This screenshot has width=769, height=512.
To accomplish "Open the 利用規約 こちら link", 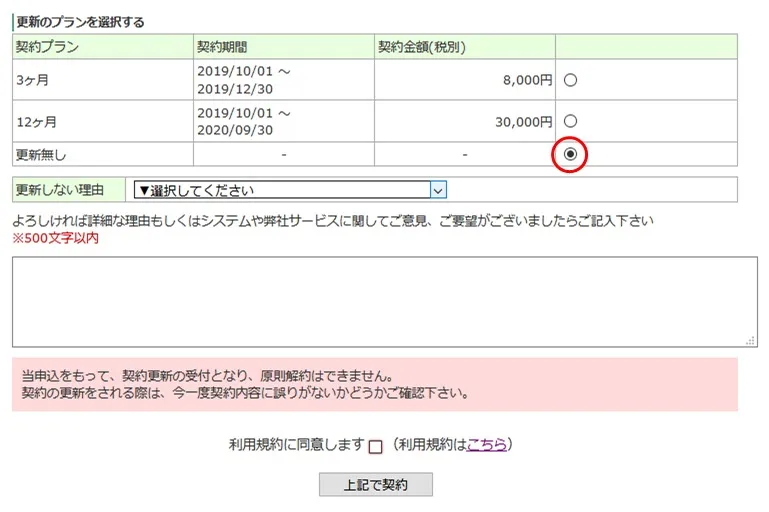I will (486, 445).
